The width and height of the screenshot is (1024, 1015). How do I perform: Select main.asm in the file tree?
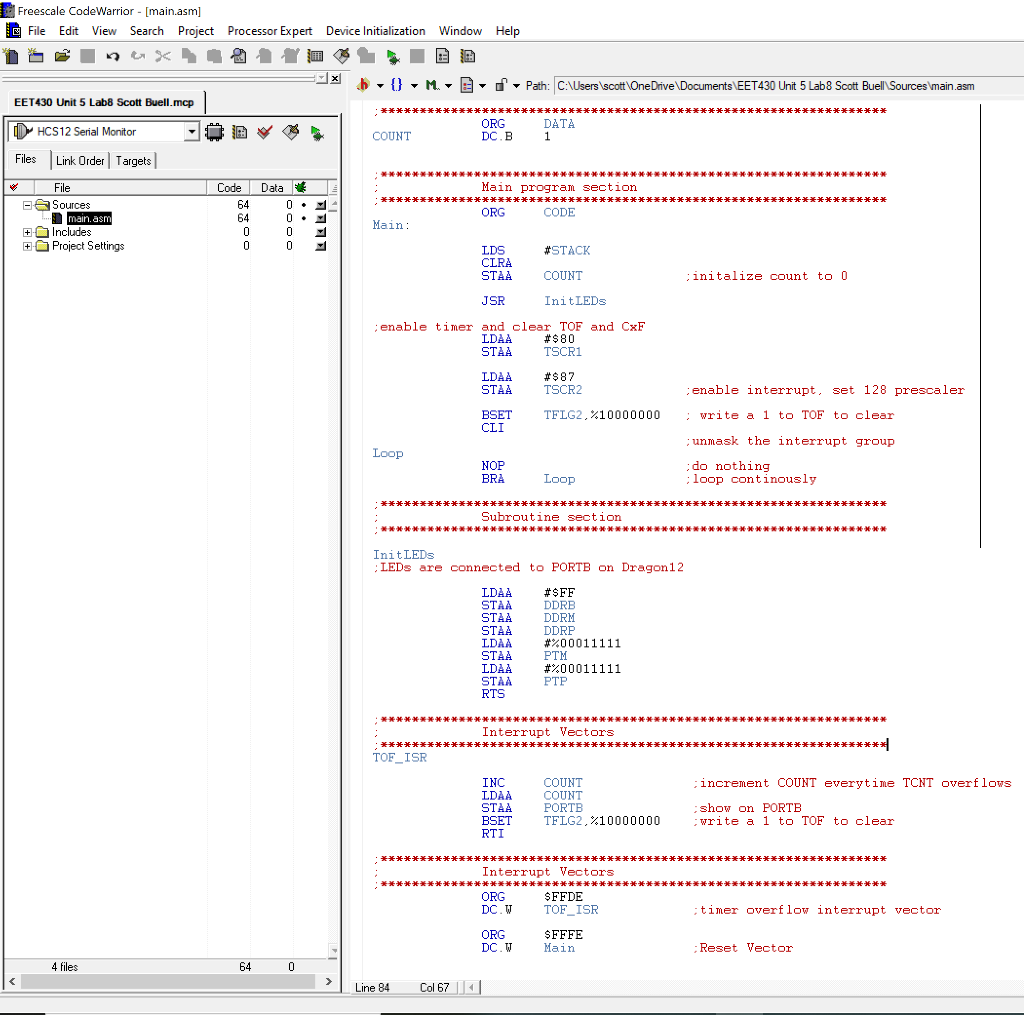[x=88, y=218]
